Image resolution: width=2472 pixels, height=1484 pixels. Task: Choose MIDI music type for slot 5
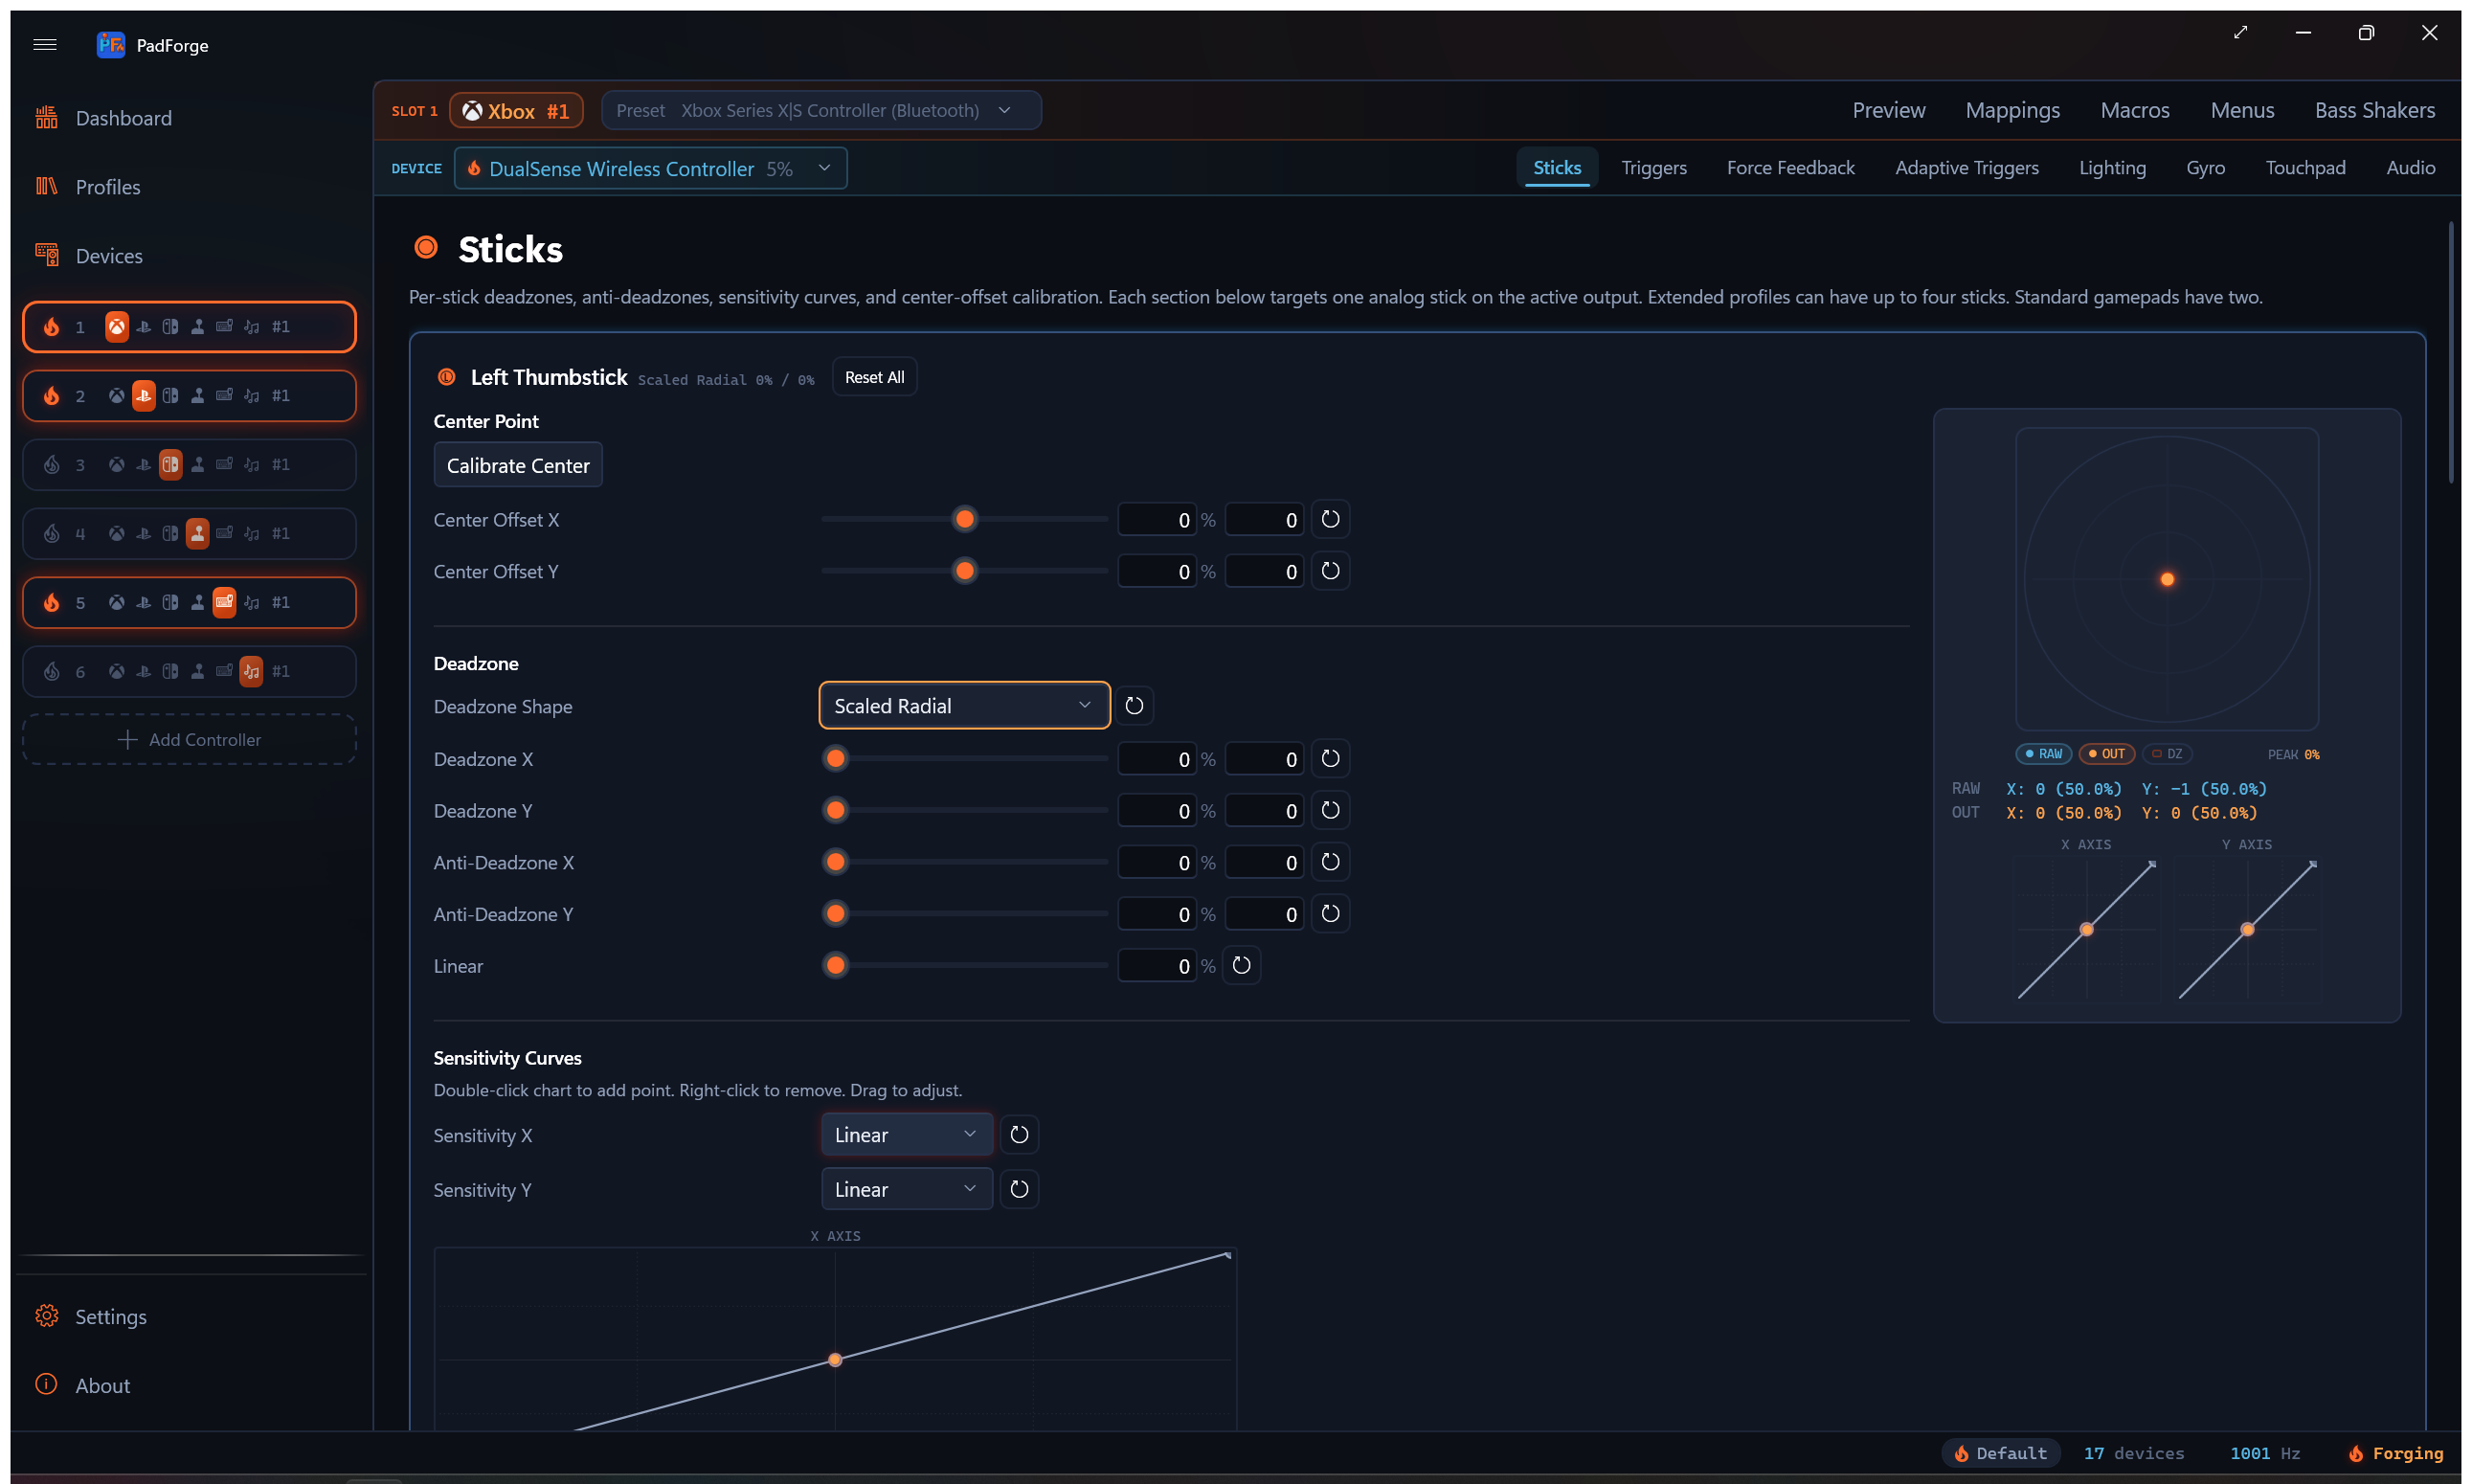(252, 603)
